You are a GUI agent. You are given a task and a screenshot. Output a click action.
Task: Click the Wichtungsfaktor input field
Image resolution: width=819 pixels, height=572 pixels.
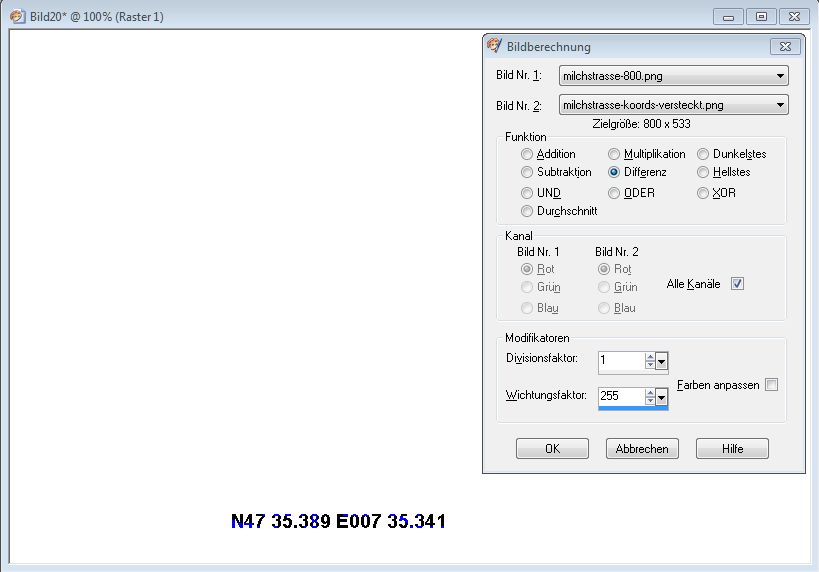(621, 396)
